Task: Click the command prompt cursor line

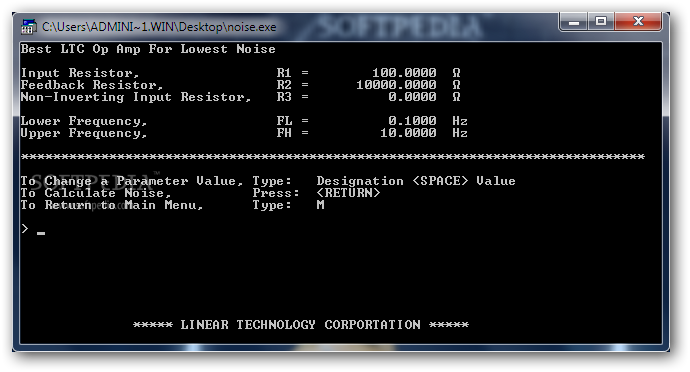Action: (x=33, y=229)
